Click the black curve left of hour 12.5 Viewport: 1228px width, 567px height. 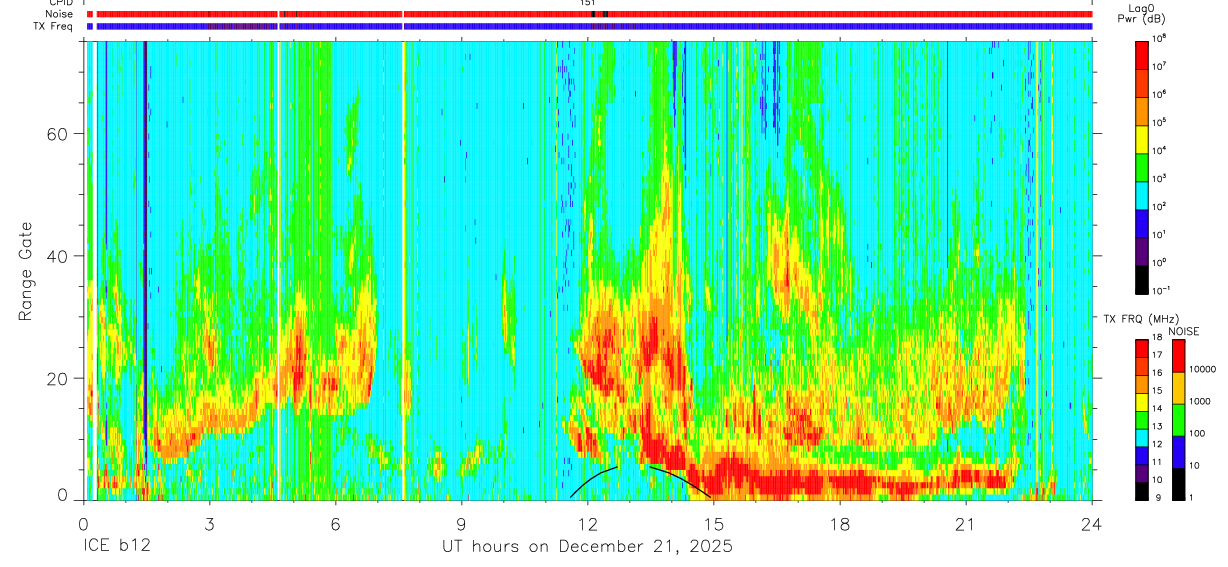[x=595, y=480]
